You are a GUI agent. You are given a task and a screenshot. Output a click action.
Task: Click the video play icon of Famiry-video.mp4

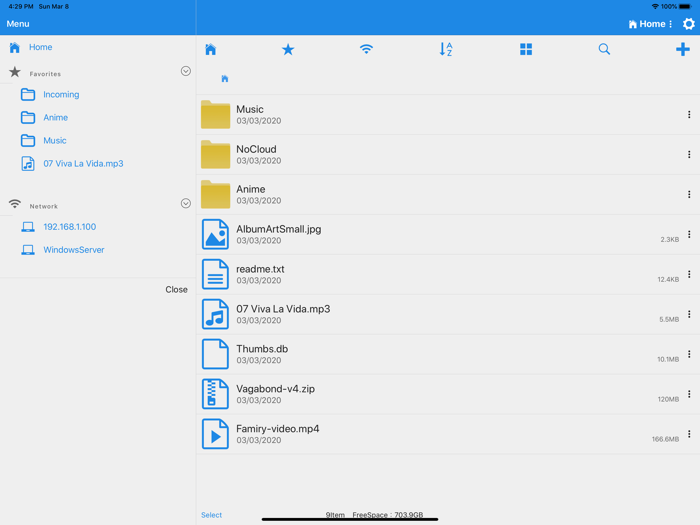215,433
